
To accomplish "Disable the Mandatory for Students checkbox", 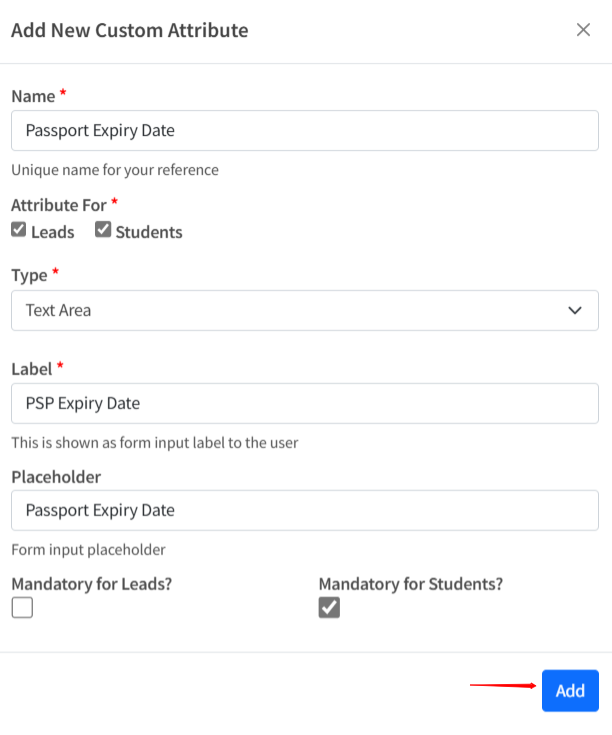I will point(329,607).
